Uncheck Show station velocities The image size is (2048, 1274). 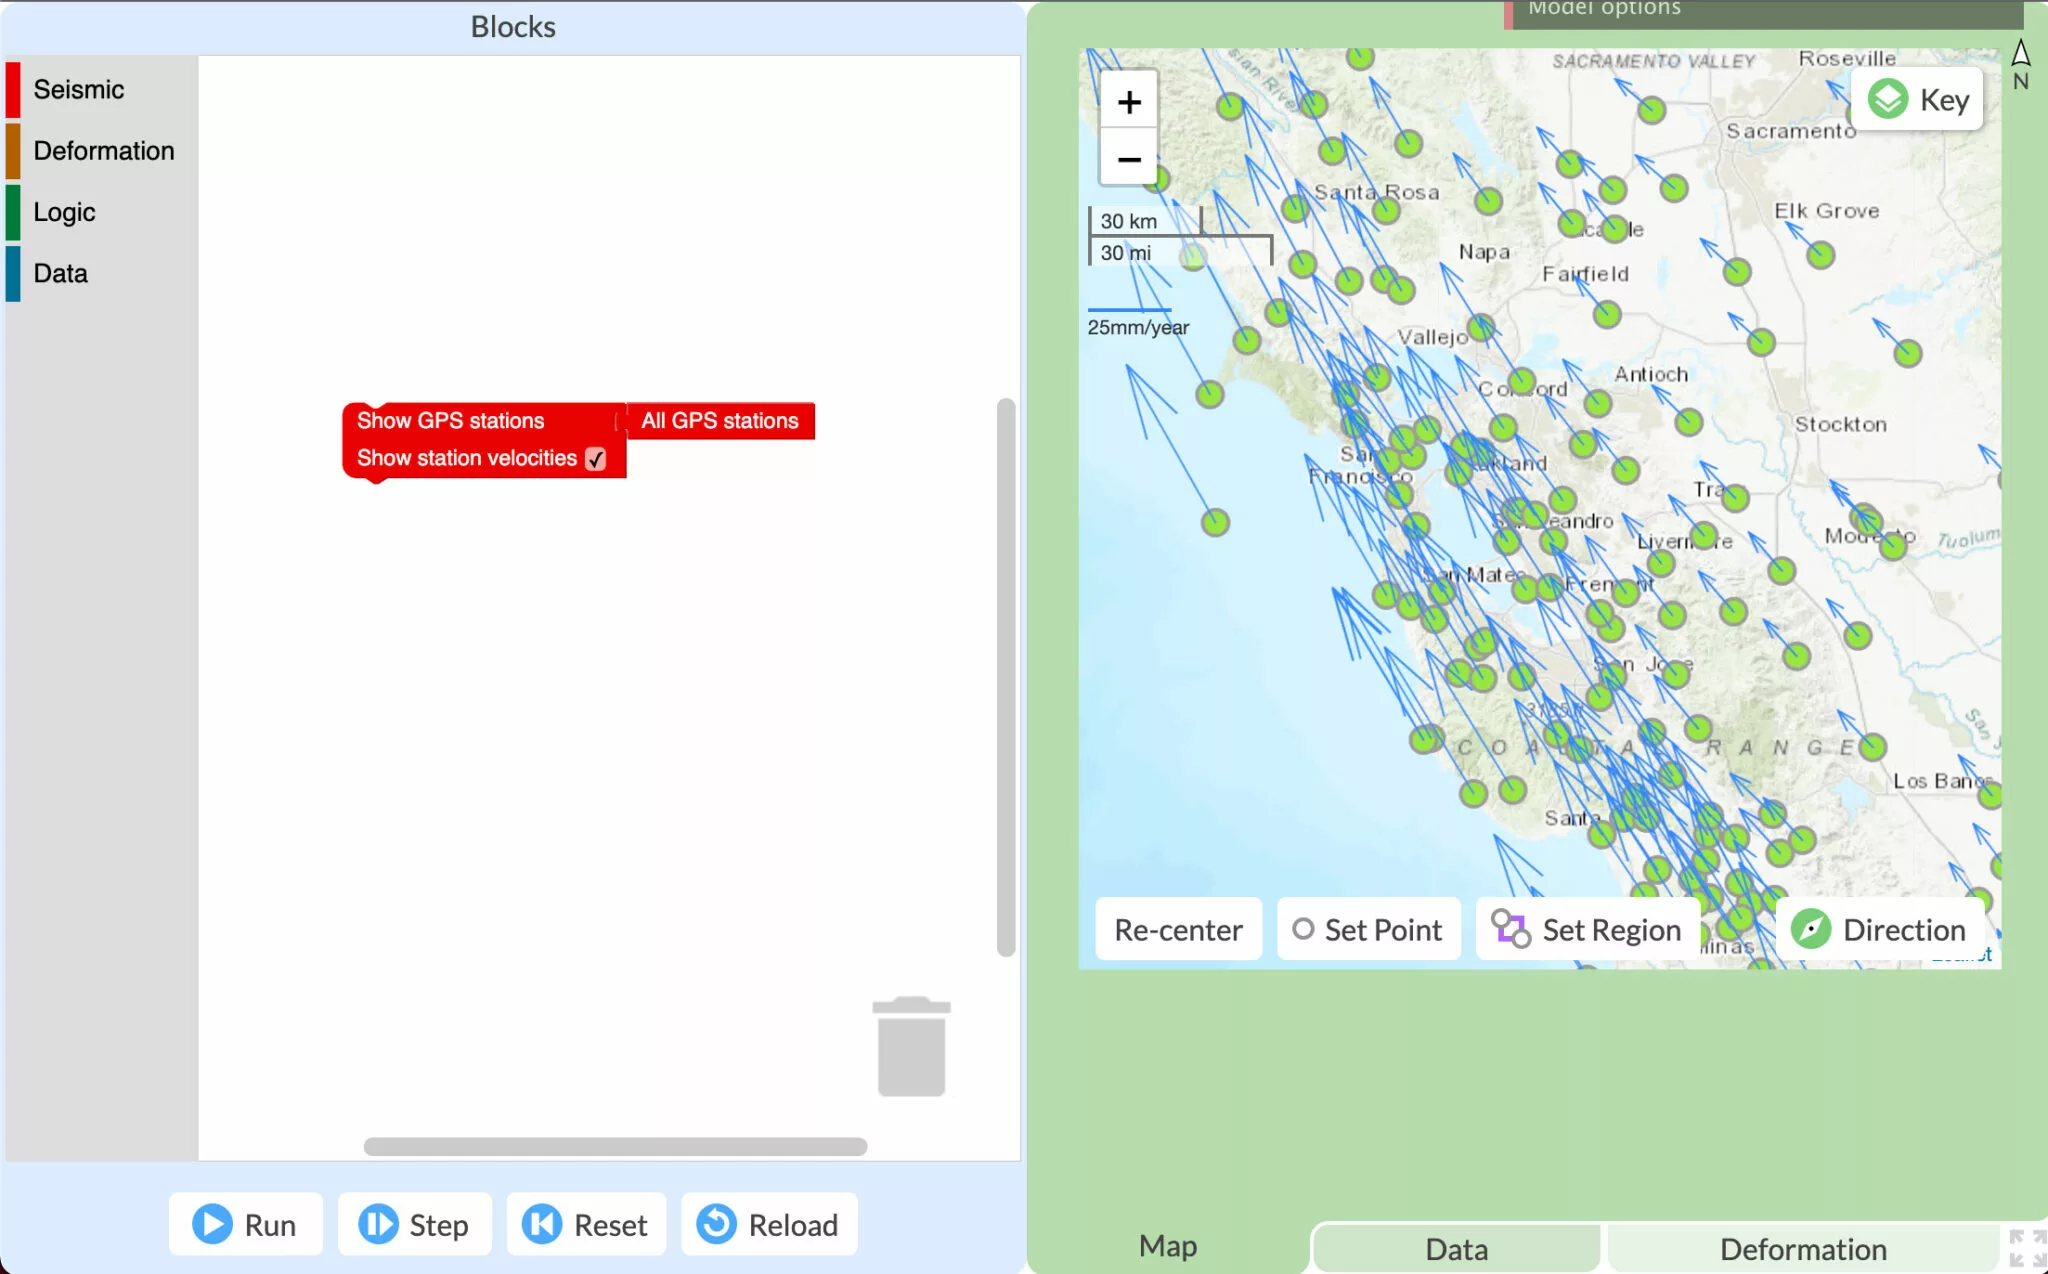point(596,458)
